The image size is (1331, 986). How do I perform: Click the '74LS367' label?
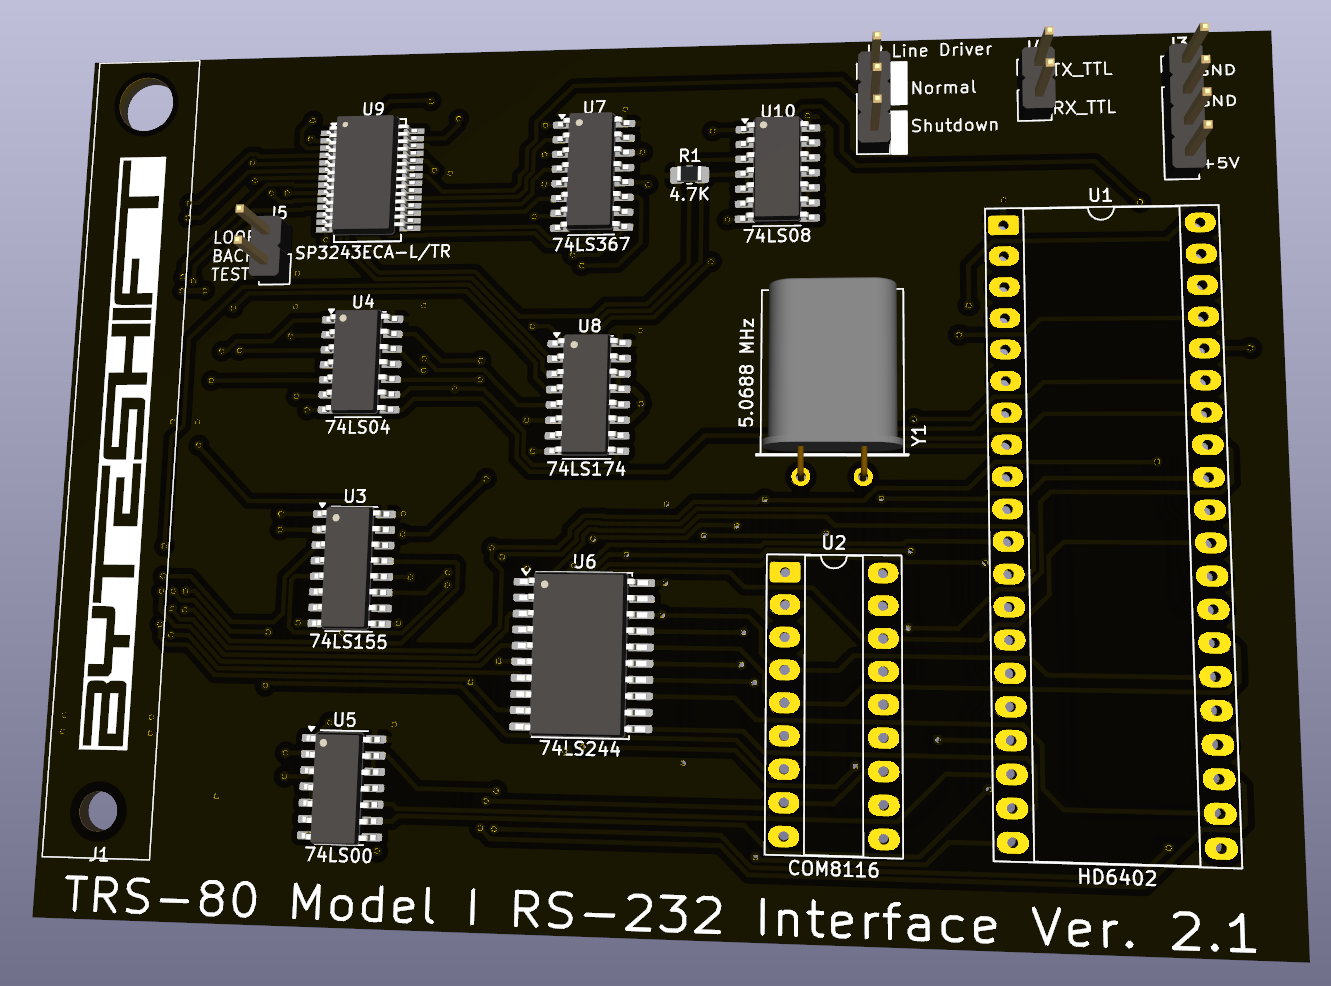pyautogui.click(x=591, y=244)
